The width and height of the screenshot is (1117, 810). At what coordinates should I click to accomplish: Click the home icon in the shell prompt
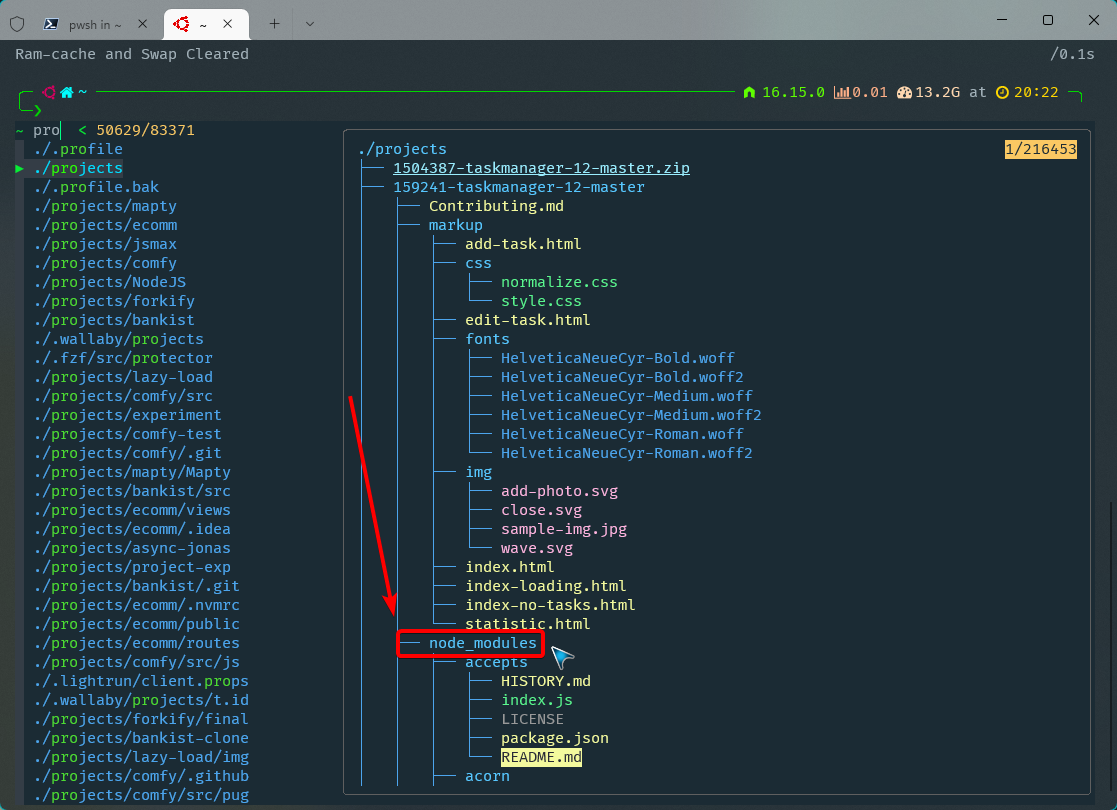click(x=66, y=91)
